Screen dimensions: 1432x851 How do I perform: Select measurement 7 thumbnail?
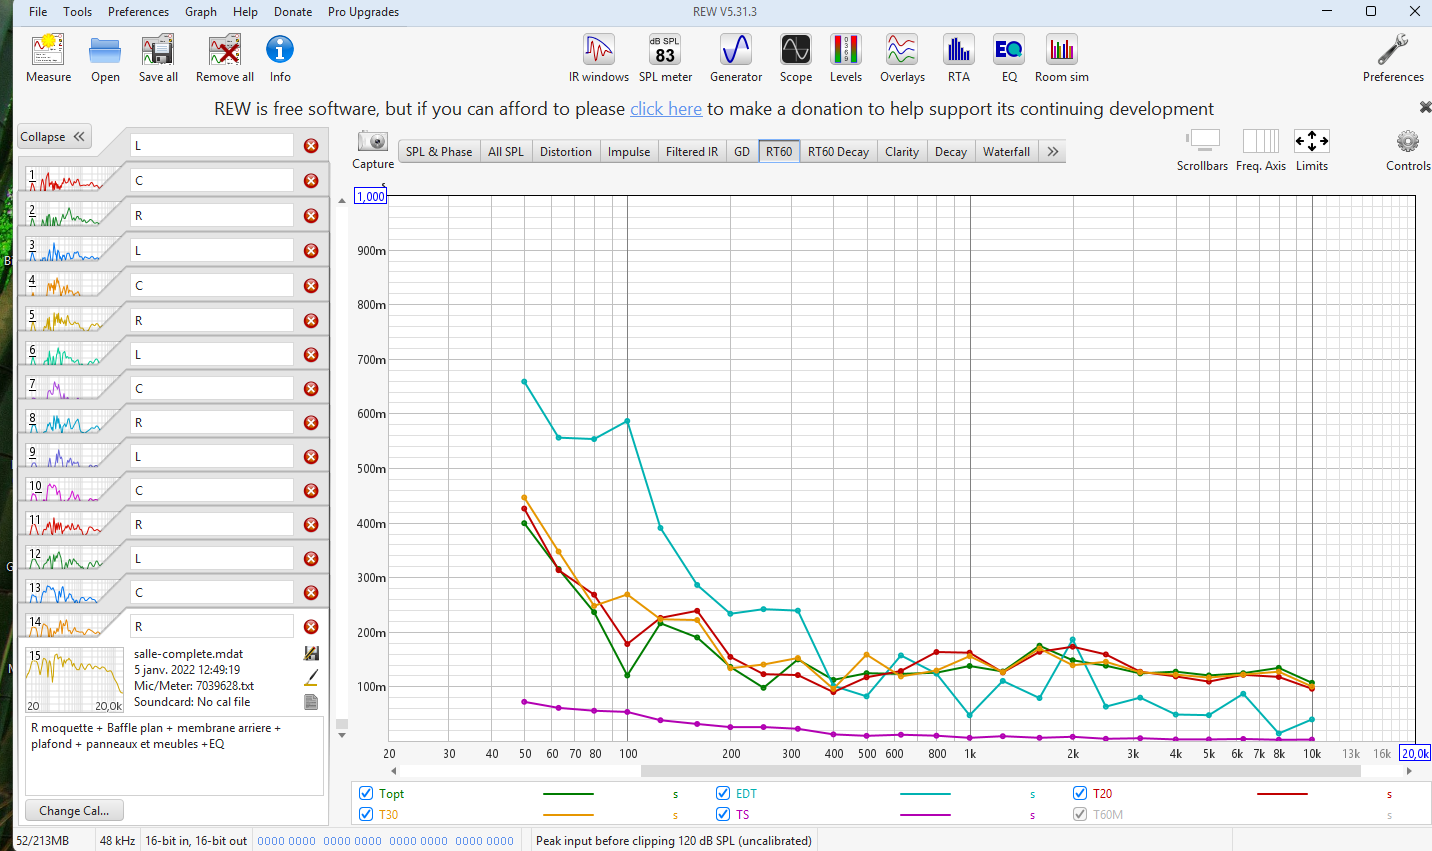coord(65,388)
